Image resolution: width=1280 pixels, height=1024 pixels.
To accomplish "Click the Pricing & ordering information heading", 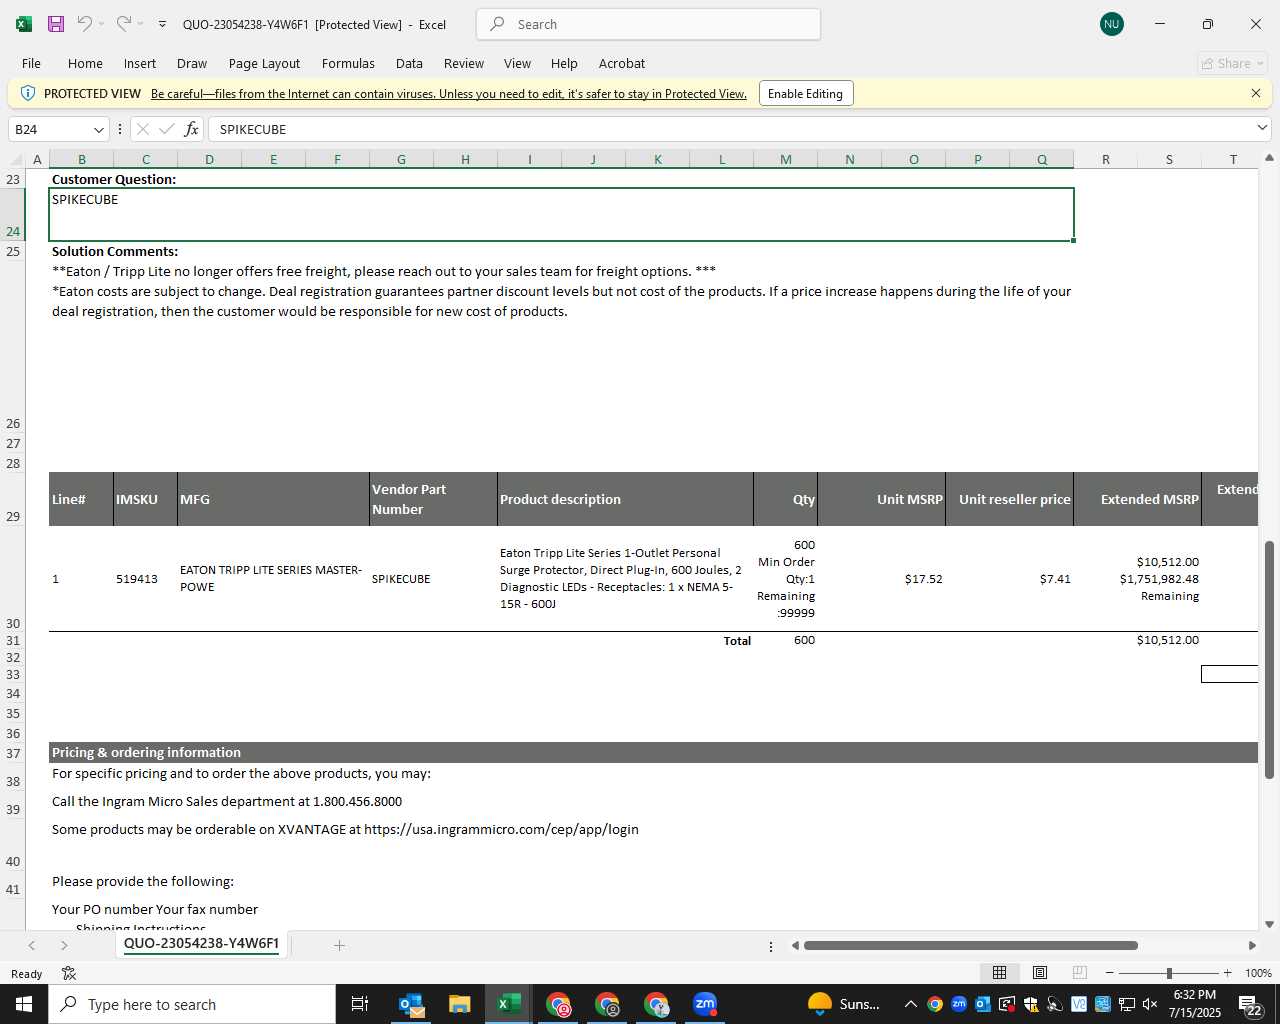I will coord(146,752).
